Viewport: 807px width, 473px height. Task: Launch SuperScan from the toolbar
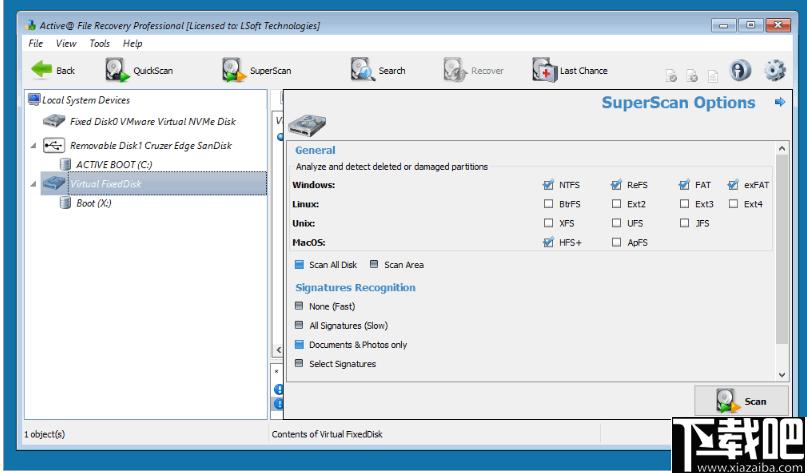coord(257,70)
